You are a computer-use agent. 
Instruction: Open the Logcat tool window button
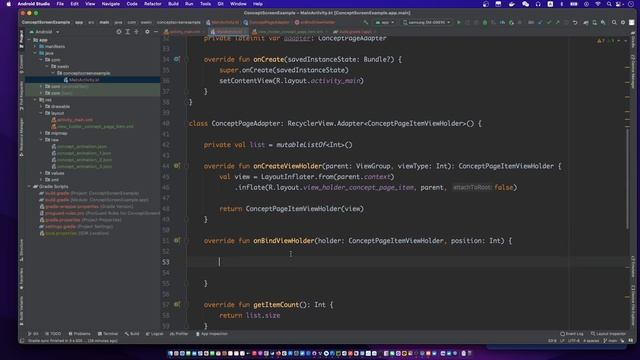(154, 334)
